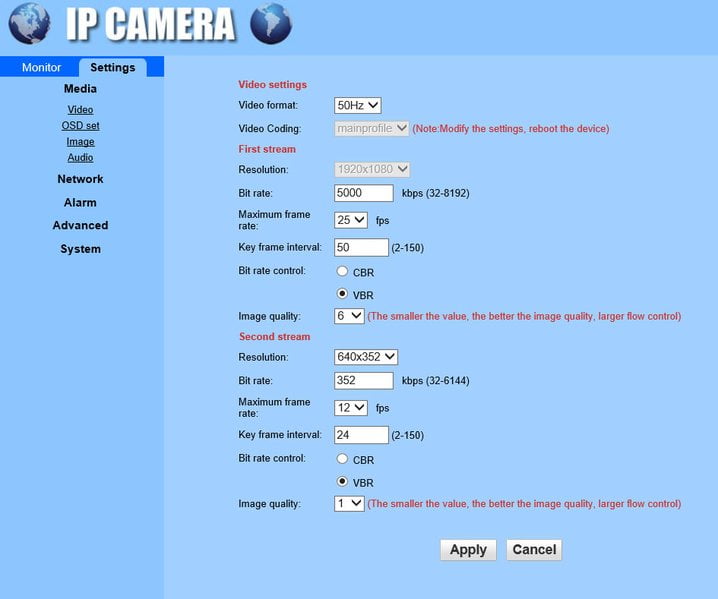Open the Video settings link
Image resolution: width=718 pixels, height=599 pixels.
[x=80, y=109]
